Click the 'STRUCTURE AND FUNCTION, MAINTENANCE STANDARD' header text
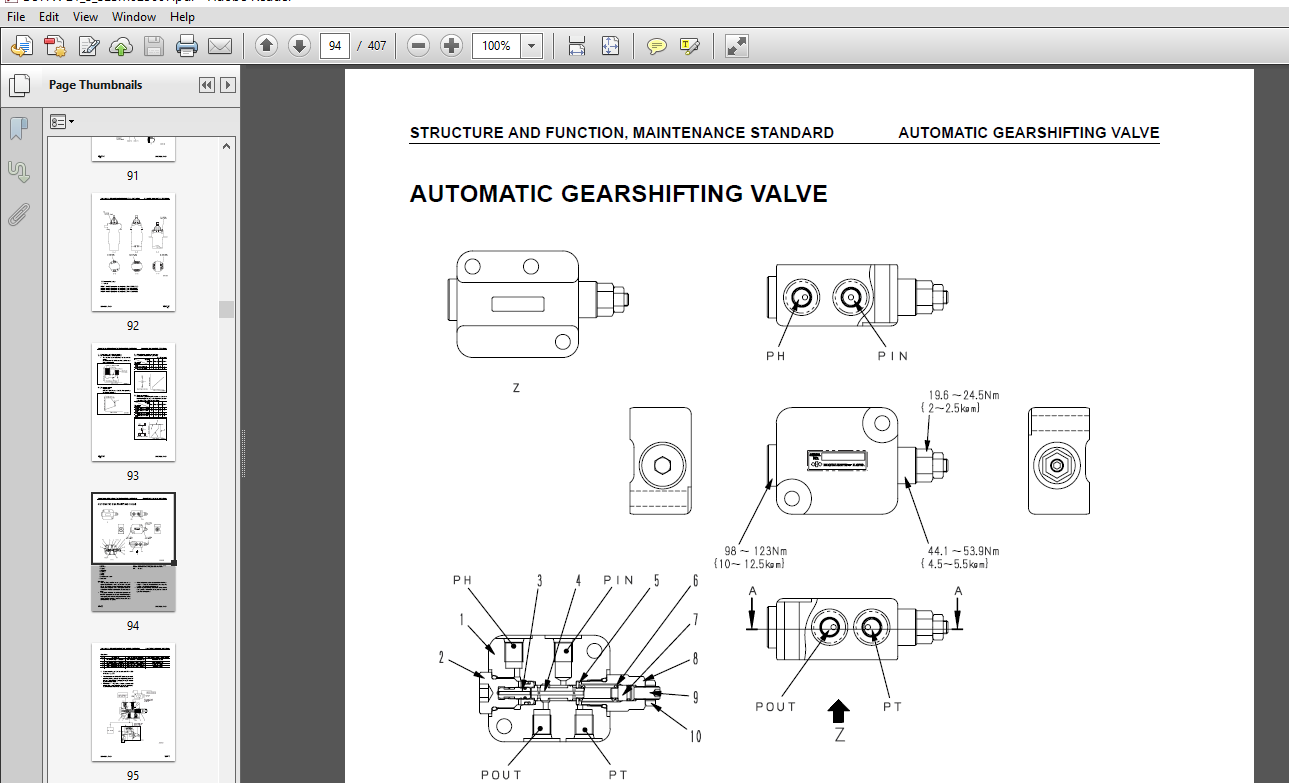Screen dimensions: 1289x783 (621, 132)
